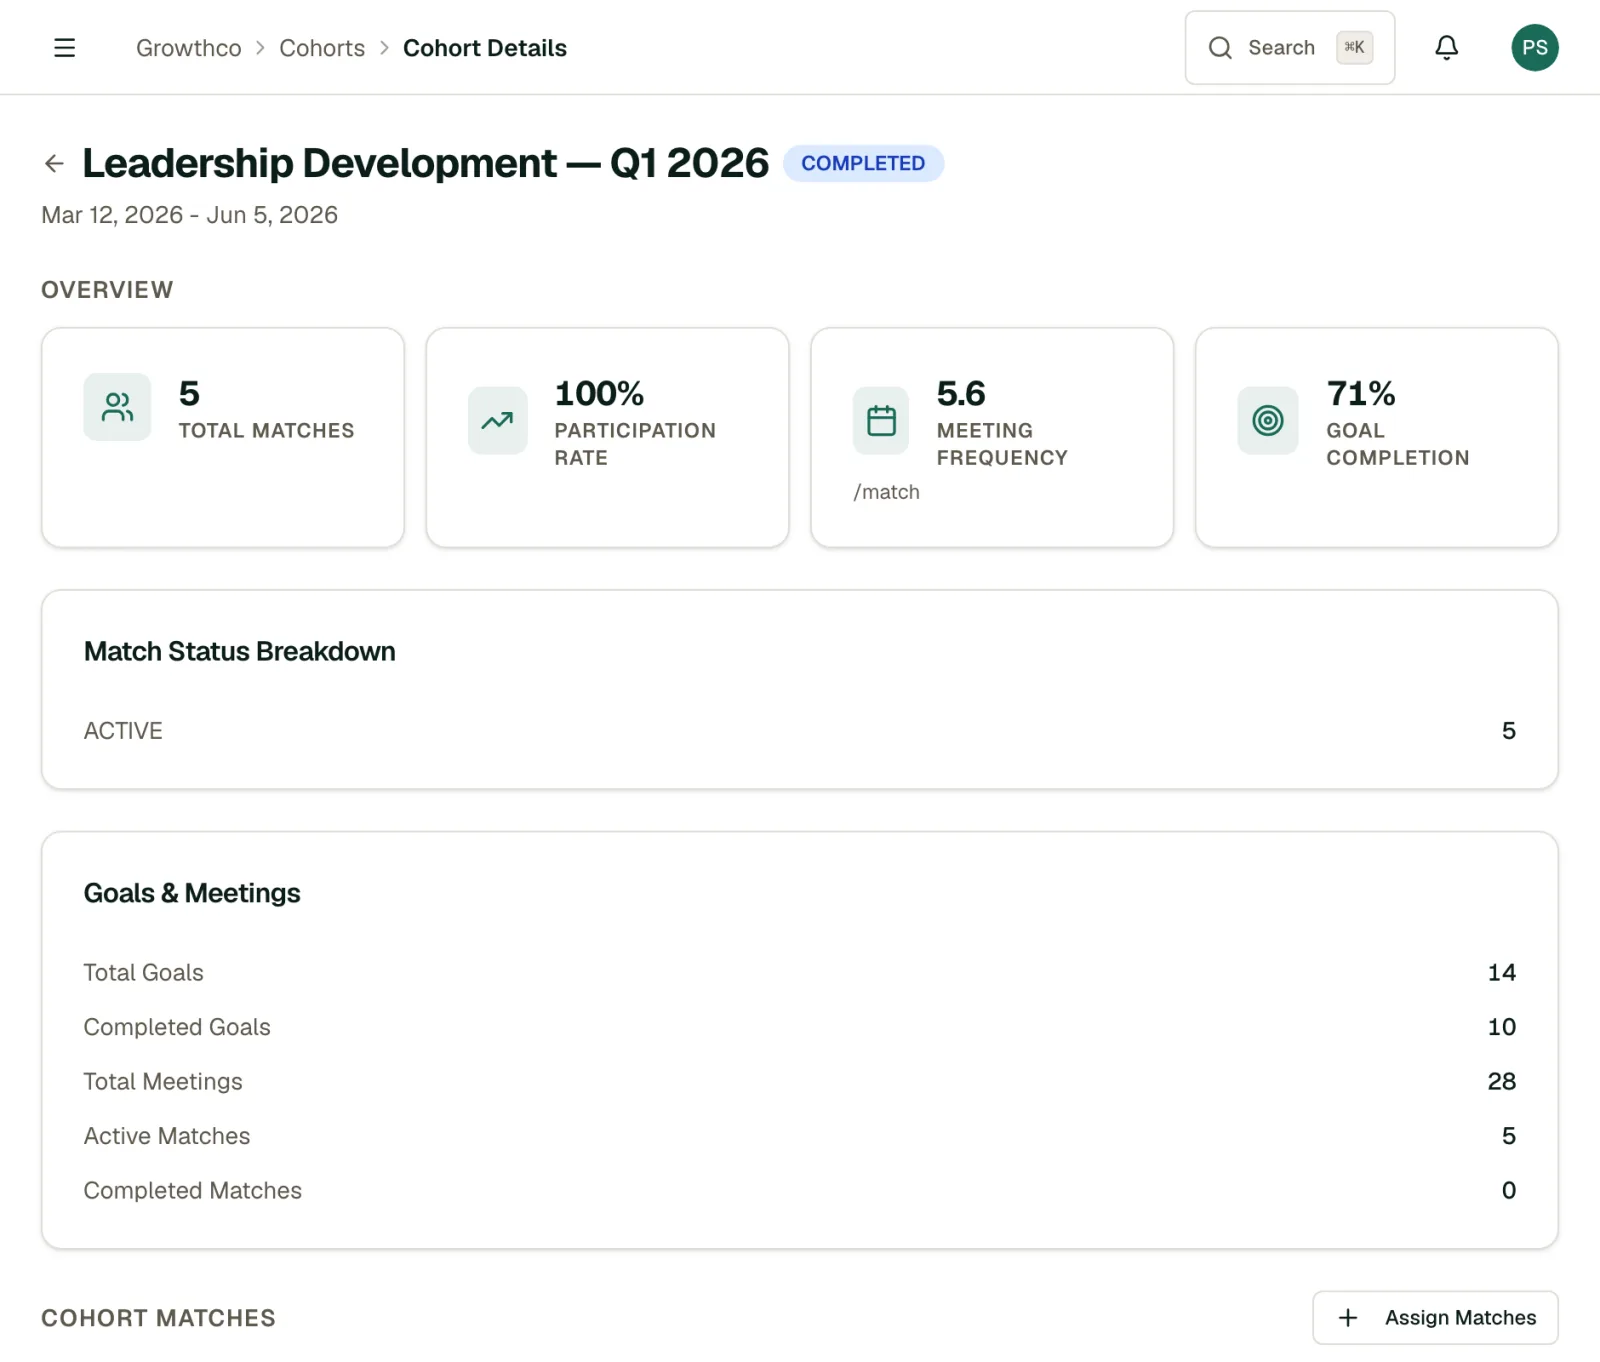Click the 100% participation value
This screenshot has height=1362, width=1600.
[599, 393]
